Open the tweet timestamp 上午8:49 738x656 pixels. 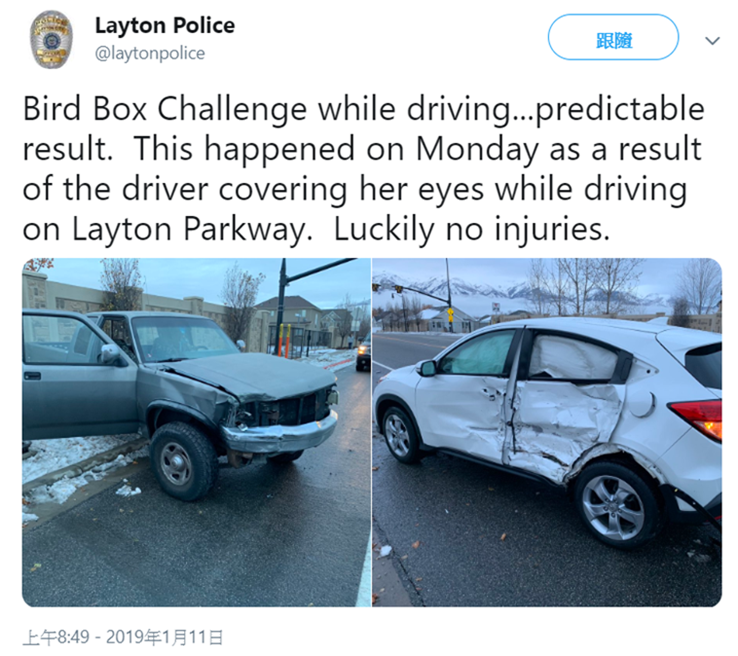click(x=56, y=637)
